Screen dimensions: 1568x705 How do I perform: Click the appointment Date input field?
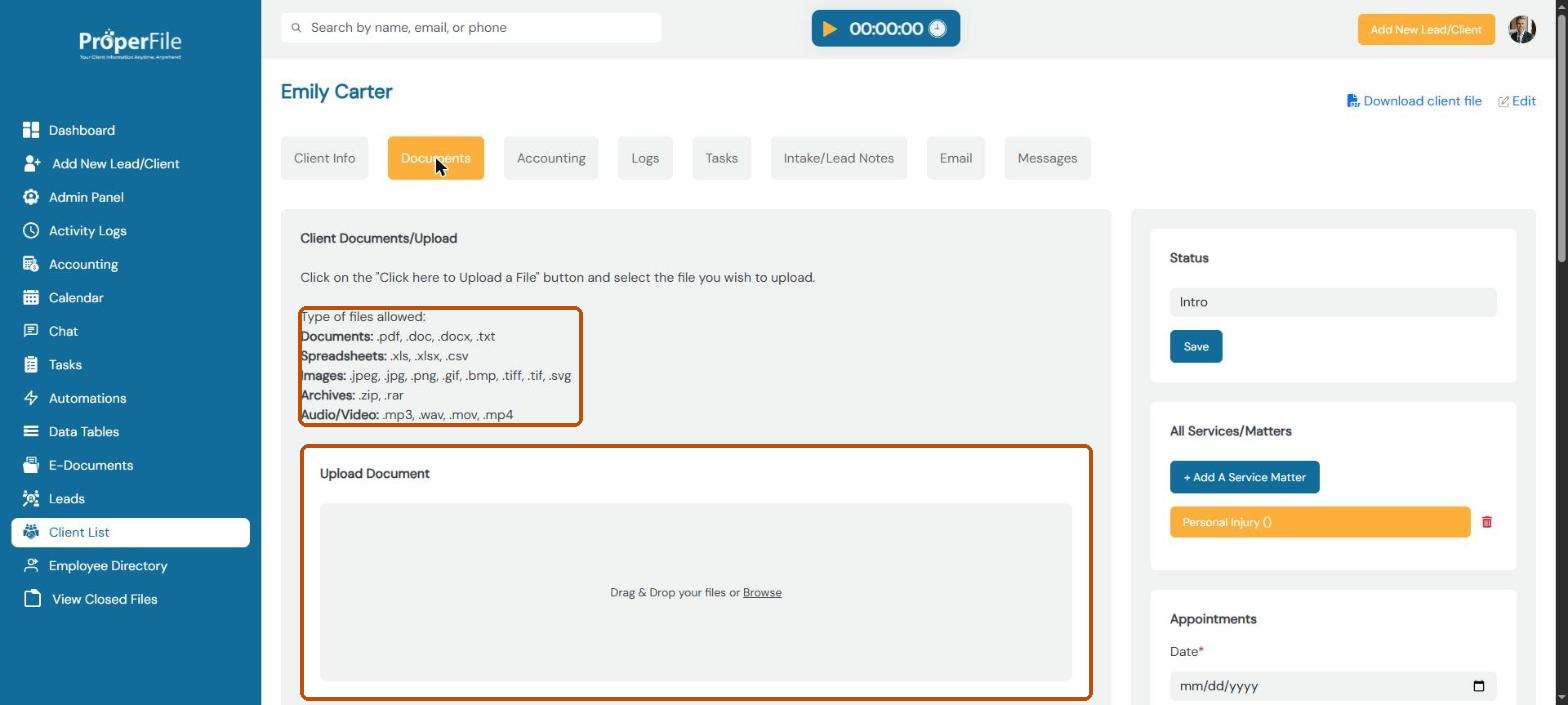[x=1333, y=686]
